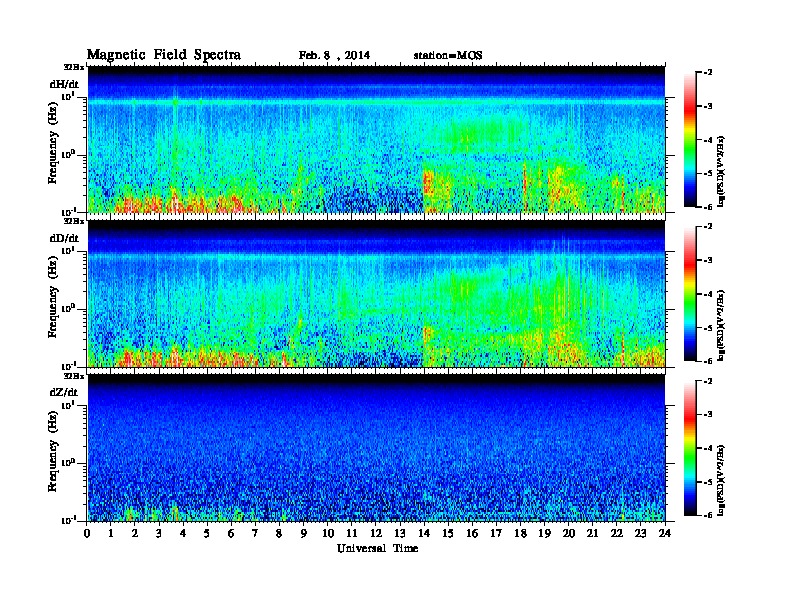Click the "station=MOS" label
792x612 pixels.
click(448, 56)
